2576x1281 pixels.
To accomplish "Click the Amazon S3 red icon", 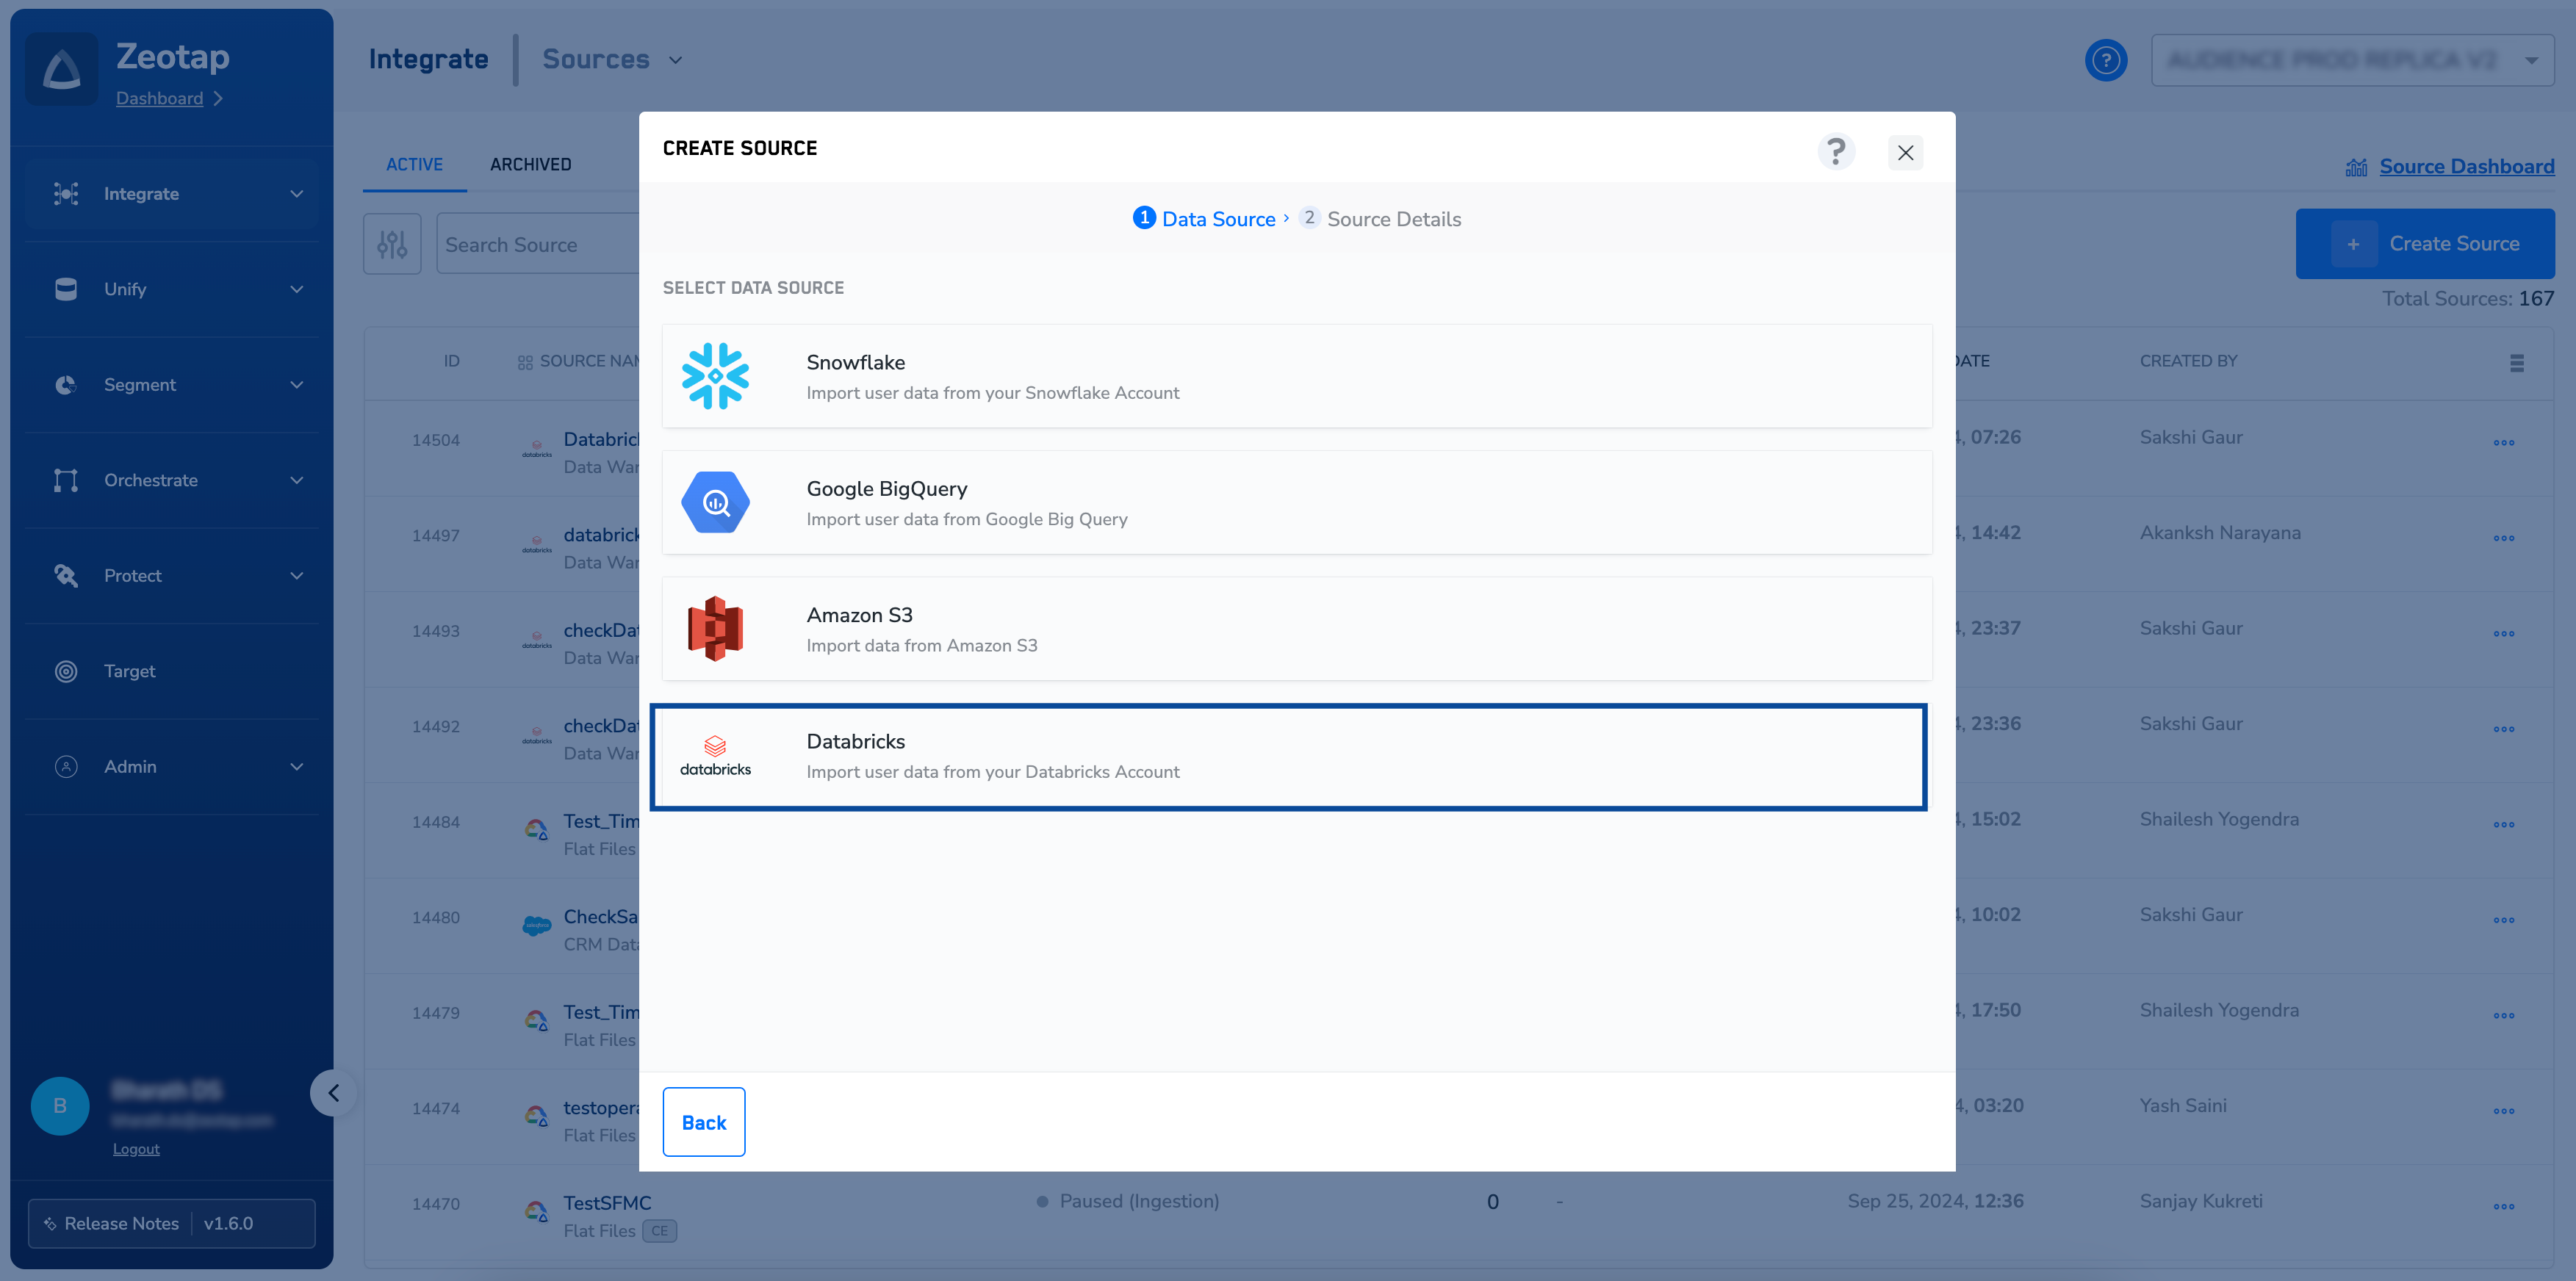I will (x=715, y=629).
